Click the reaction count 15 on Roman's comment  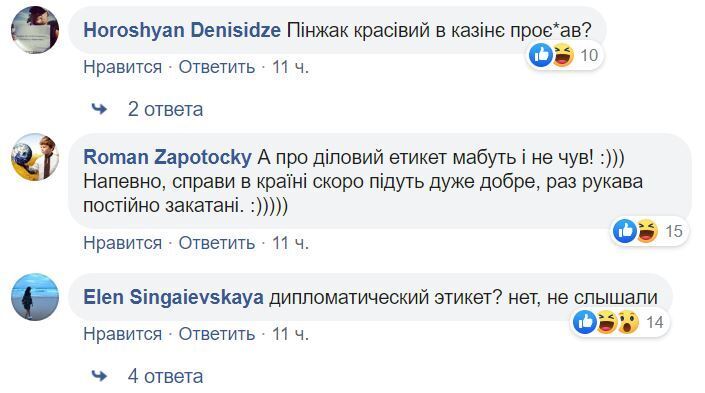point(674,231)
